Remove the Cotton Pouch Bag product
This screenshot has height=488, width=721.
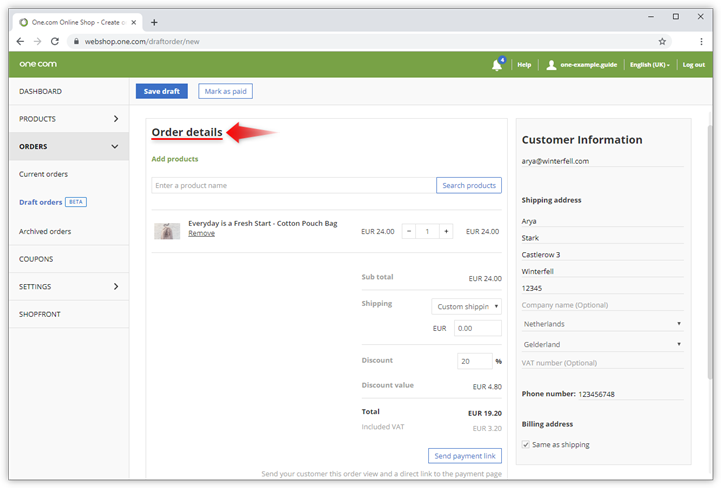[201, 234]
